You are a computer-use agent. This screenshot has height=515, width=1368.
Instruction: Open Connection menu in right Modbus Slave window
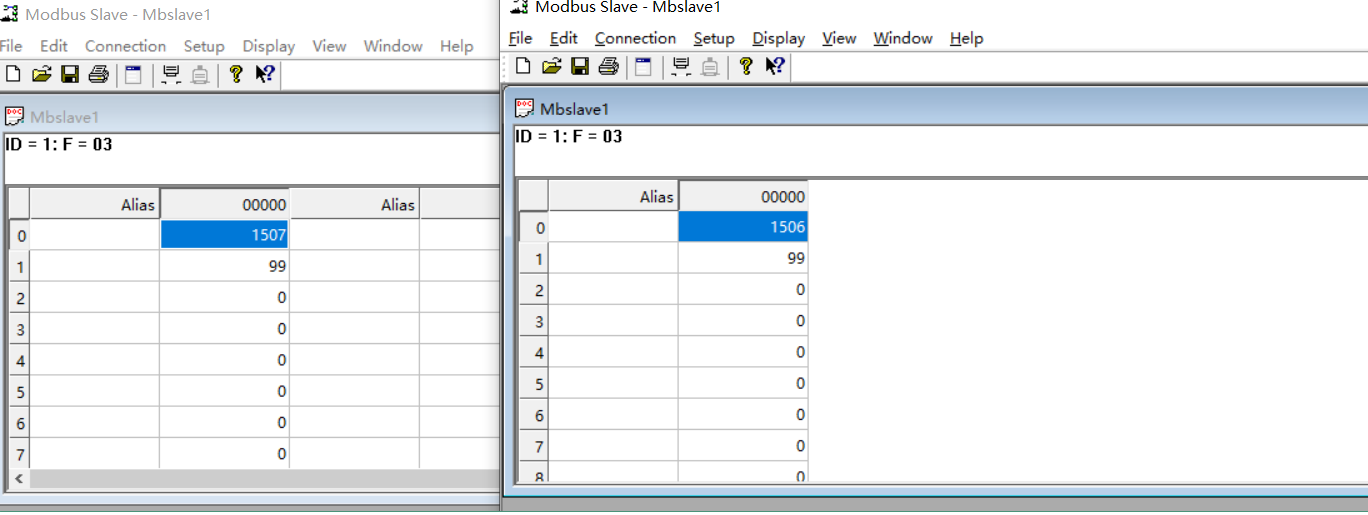(x=635, y=38)
